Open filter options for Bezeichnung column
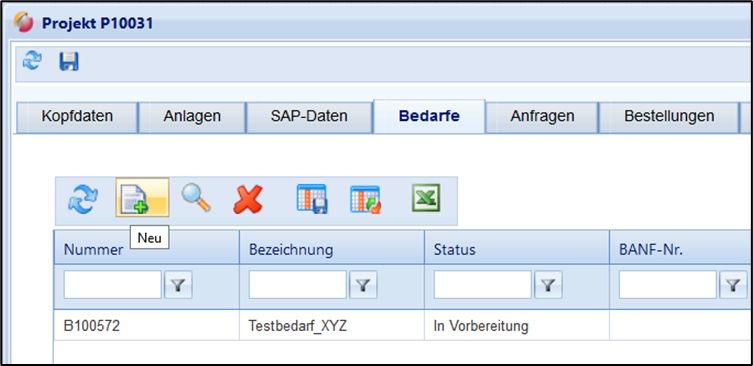Viewport: 753px width, 366px height. point(363,285)
